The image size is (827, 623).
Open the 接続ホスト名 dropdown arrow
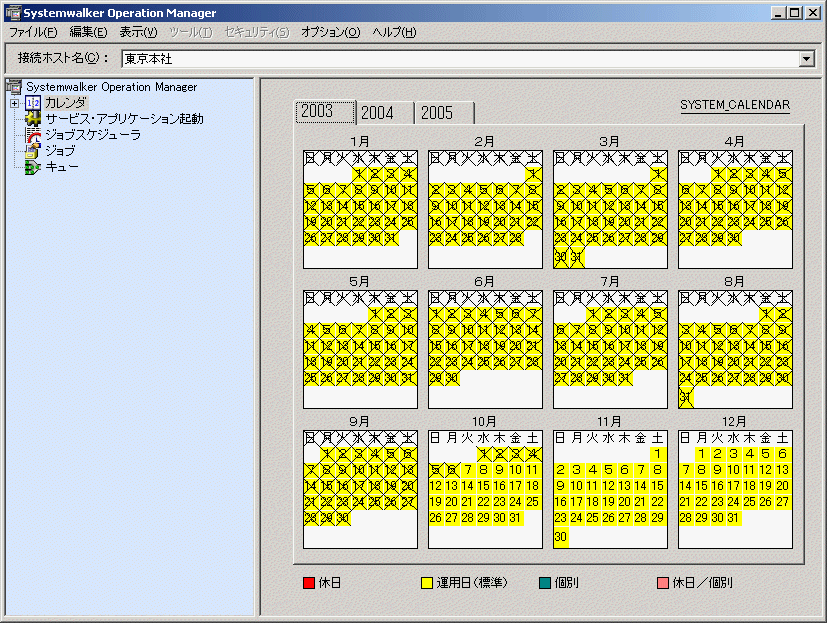(x=806, y=59)
